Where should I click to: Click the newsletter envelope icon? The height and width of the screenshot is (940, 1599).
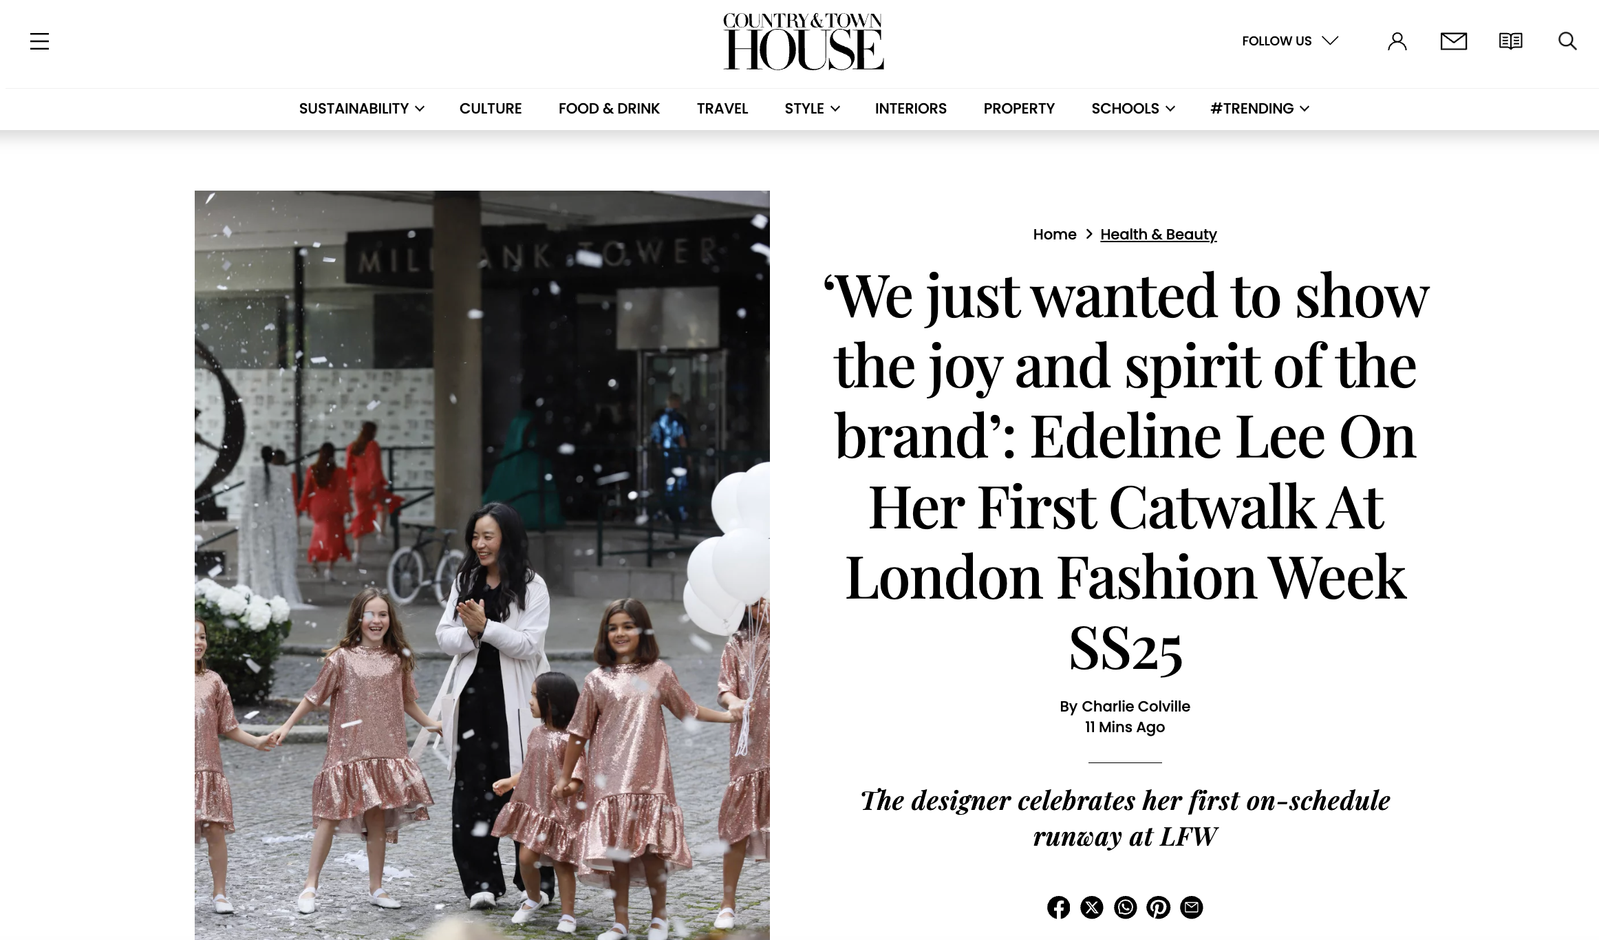click(x=1453, y=41)
